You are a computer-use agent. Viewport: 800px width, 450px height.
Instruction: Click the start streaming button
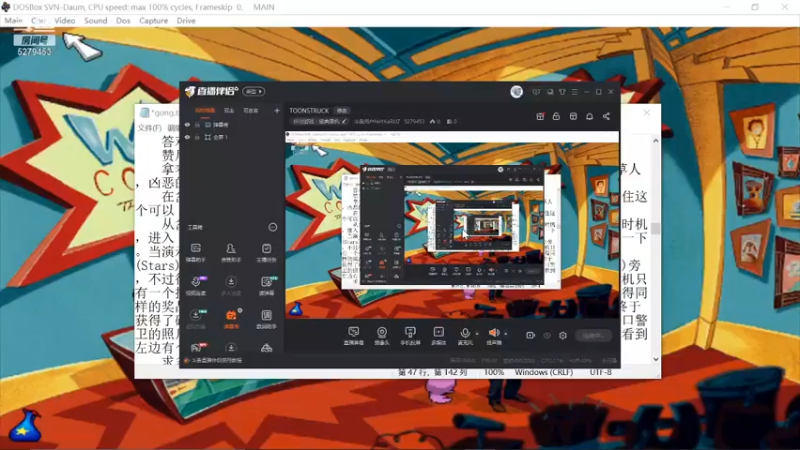click(x=593, y=335)
